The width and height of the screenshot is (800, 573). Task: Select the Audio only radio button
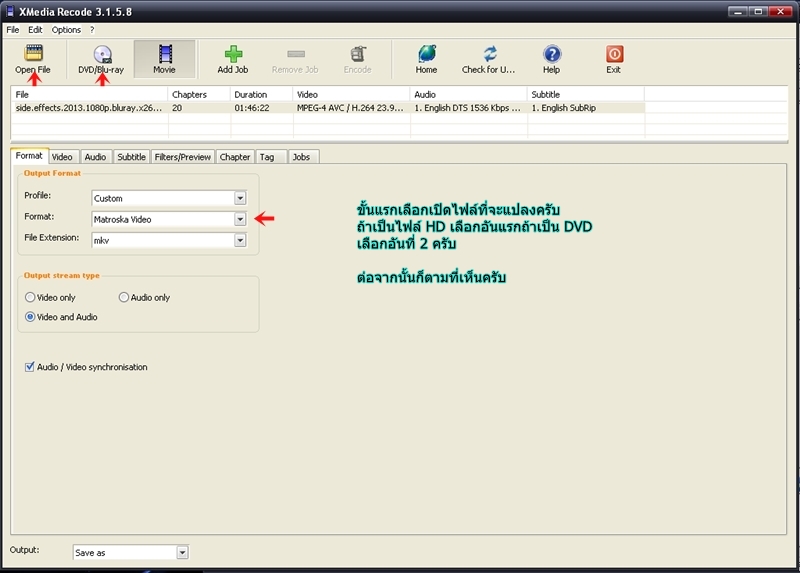click(x=123, y=297)
